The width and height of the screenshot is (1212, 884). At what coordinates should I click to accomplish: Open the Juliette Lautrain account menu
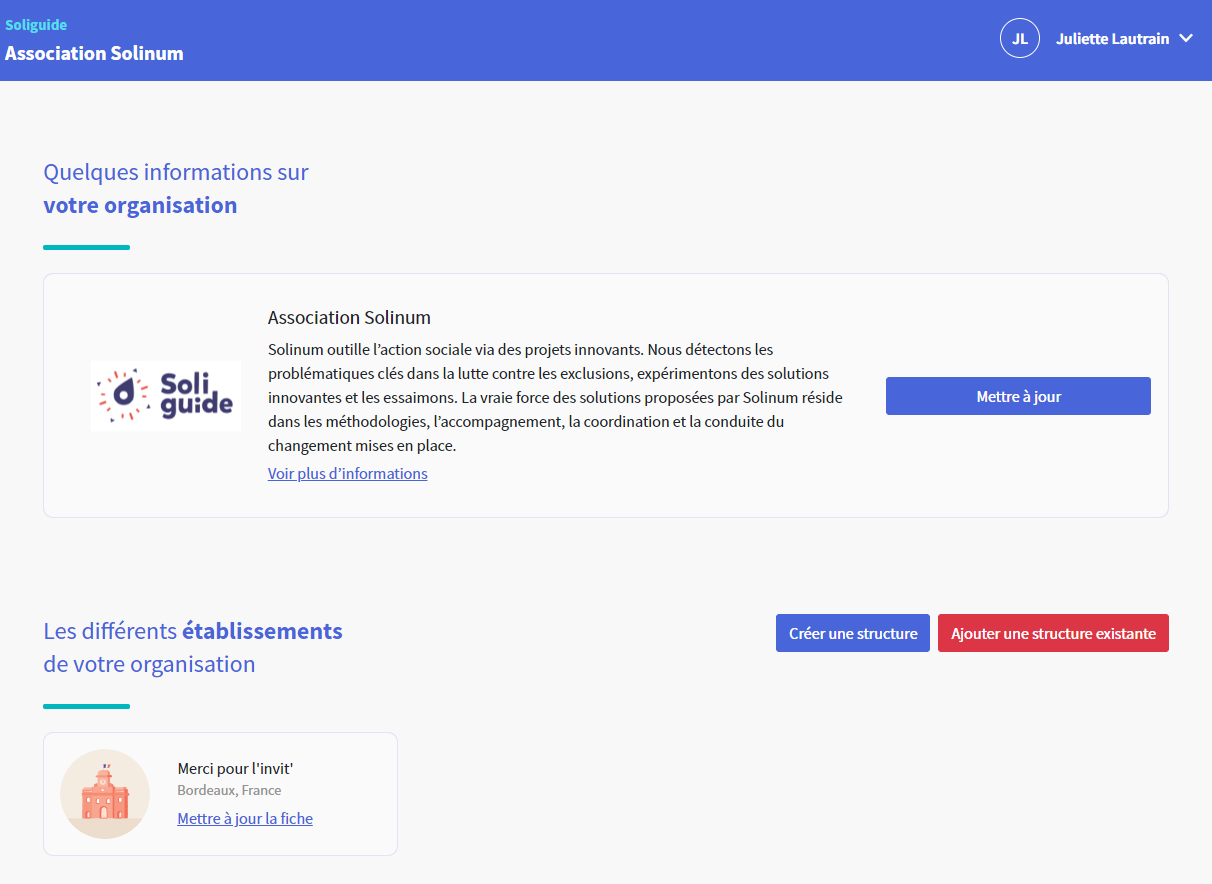pos(1112,39)
